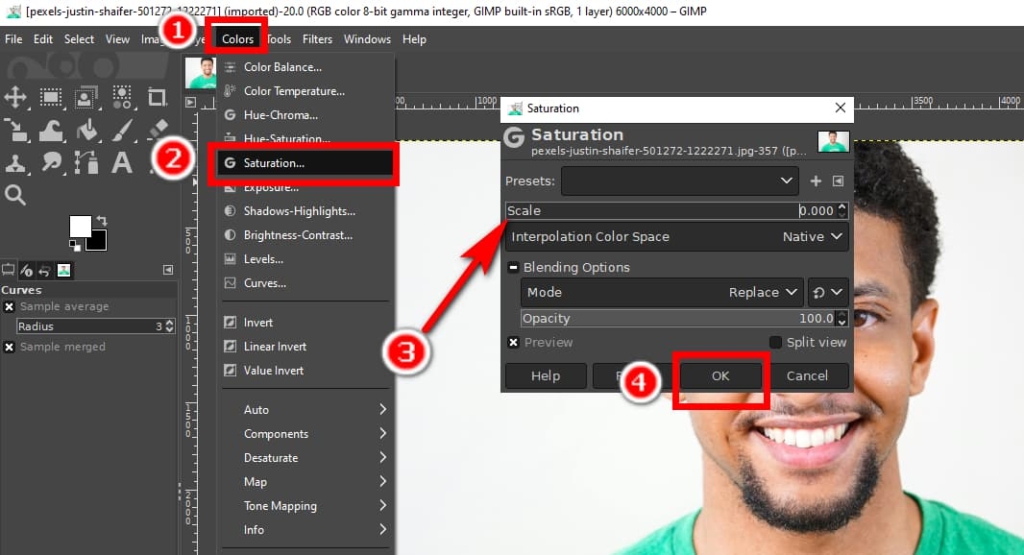
Task: Toggle the Sample merged checkbox
Action: click(9, 347)
